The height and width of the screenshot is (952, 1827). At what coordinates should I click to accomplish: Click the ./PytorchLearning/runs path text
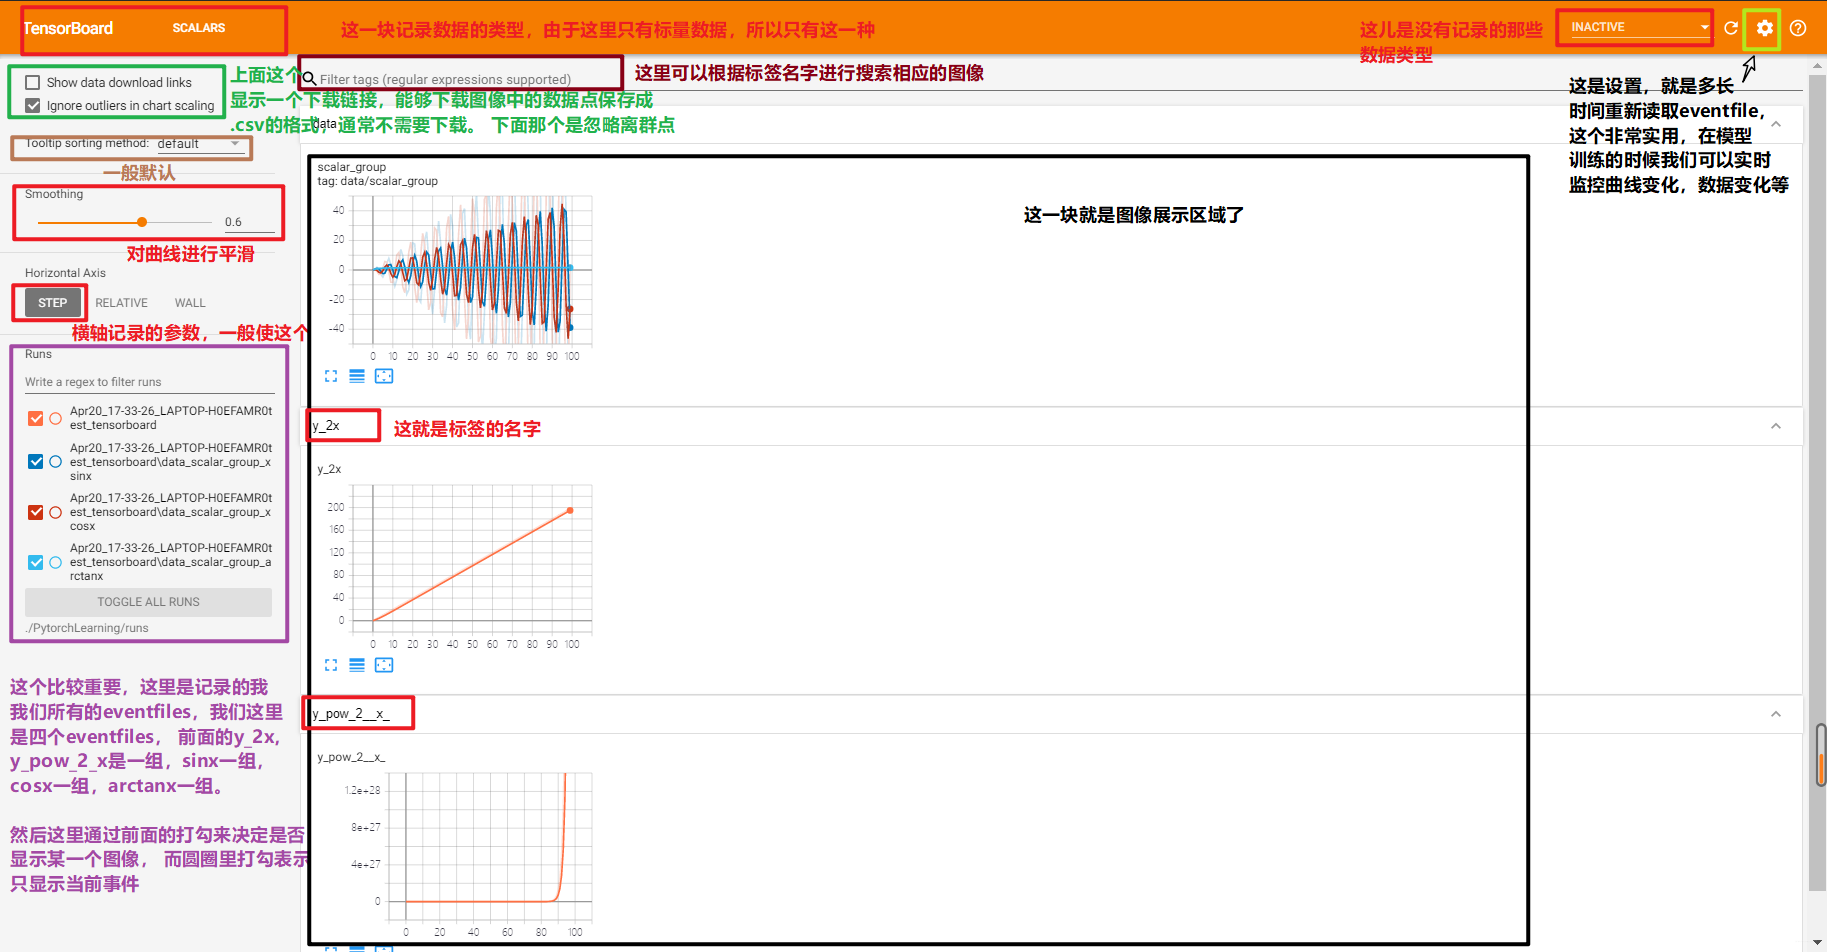[87, 628]
